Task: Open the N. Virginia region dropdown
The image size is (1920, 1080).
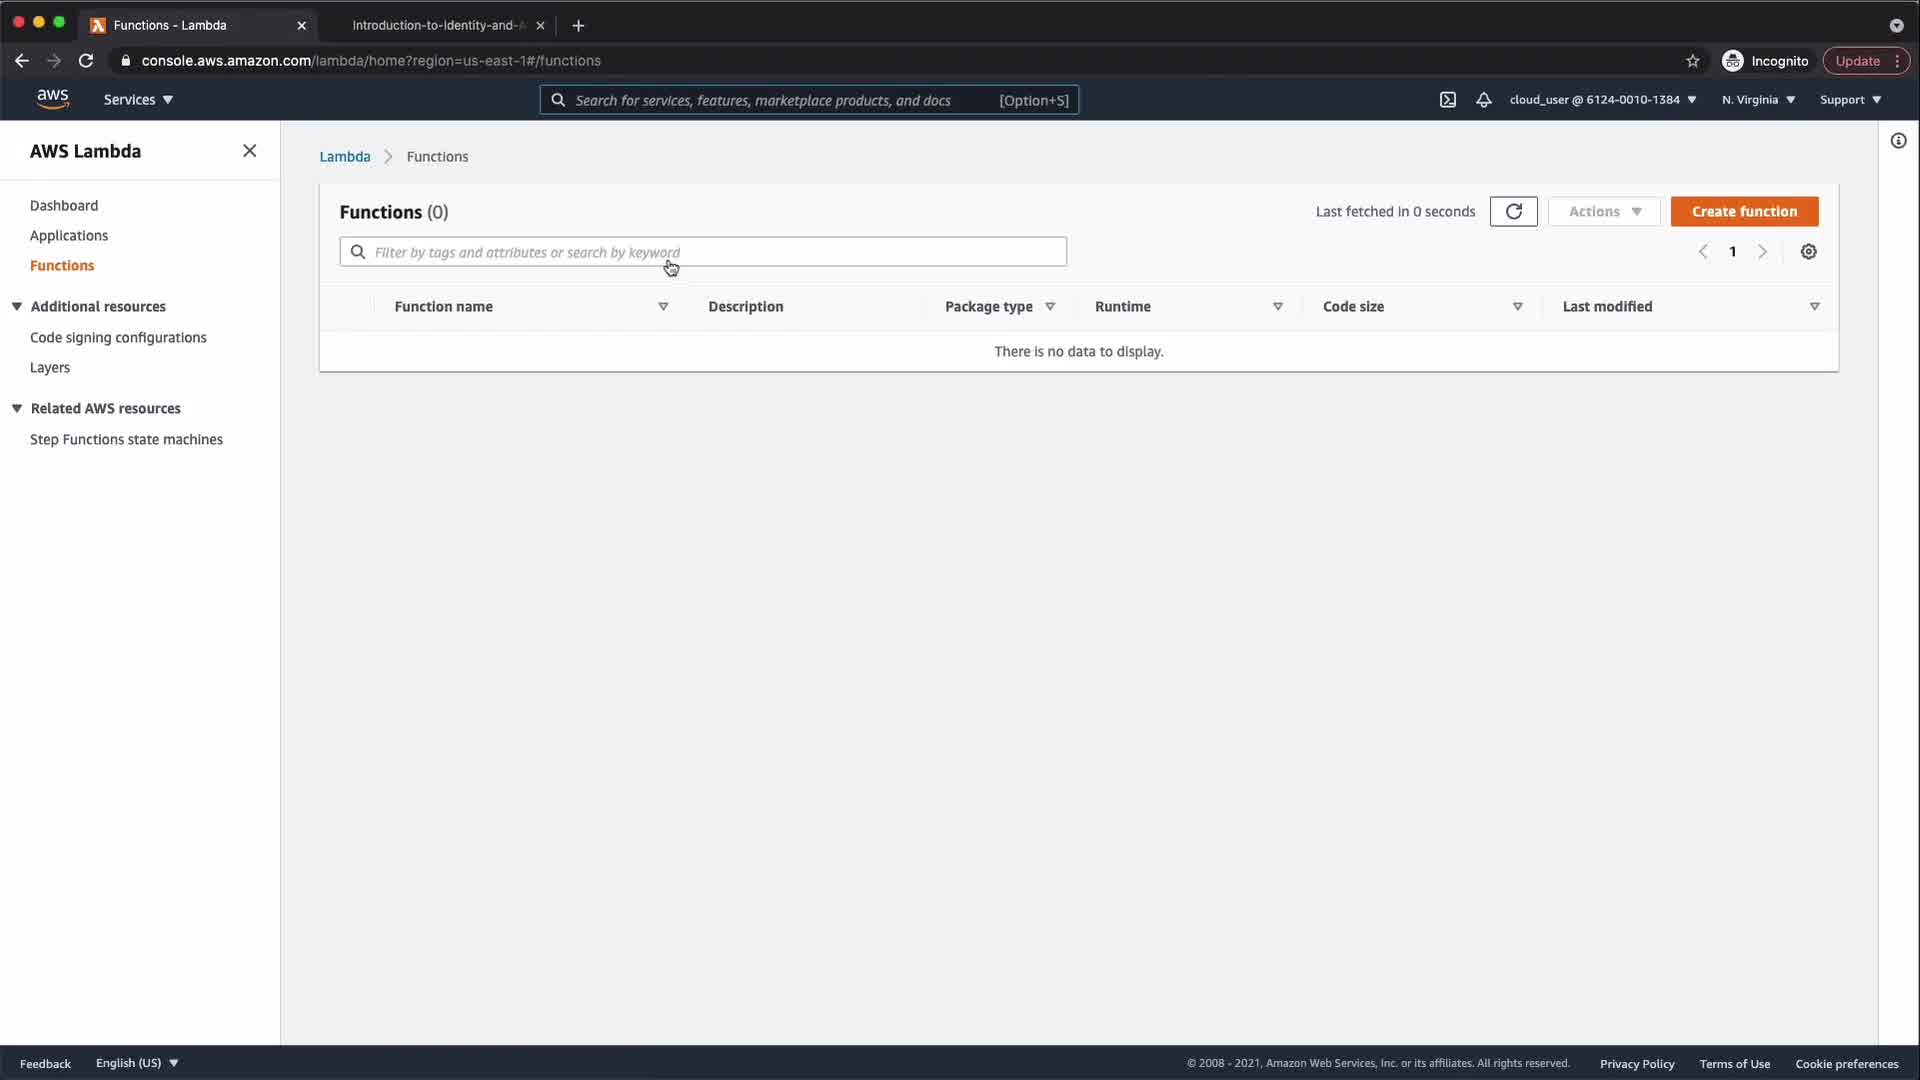Action: (x=1757, y=100)
